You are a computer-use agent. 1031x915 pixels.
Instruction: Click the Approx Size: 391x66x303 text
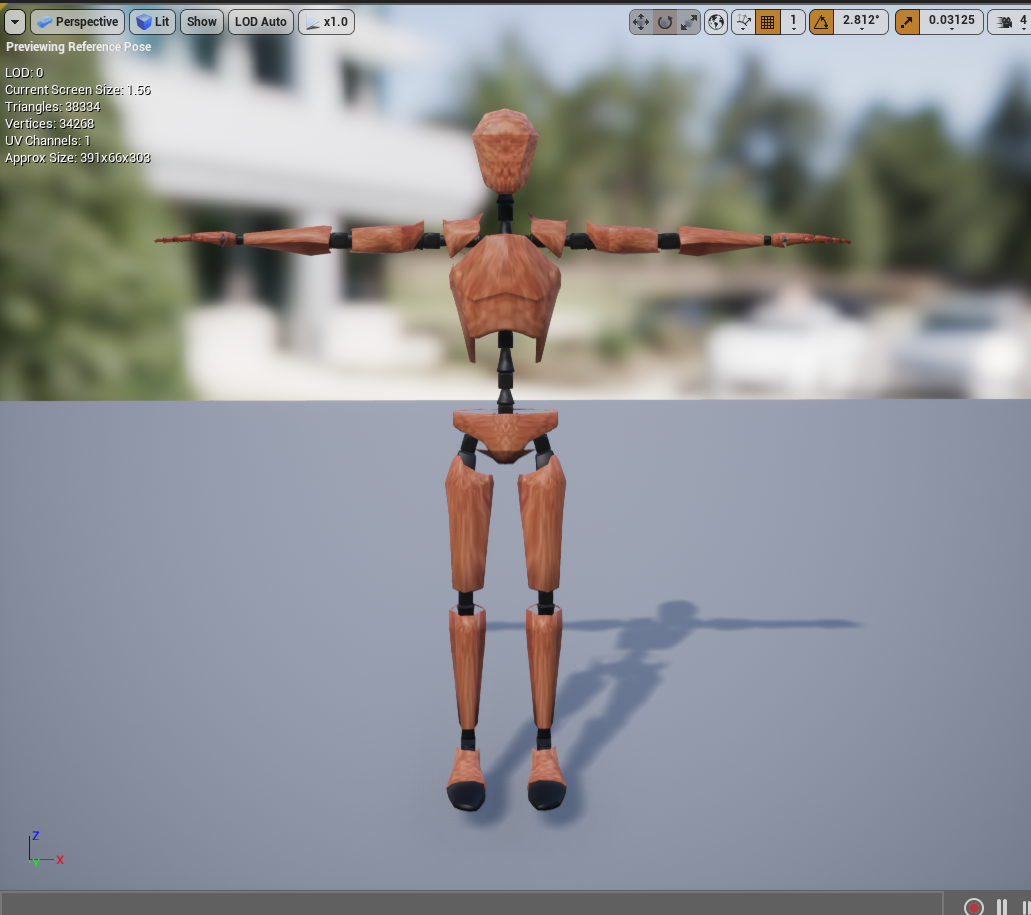tap(78, 158)
